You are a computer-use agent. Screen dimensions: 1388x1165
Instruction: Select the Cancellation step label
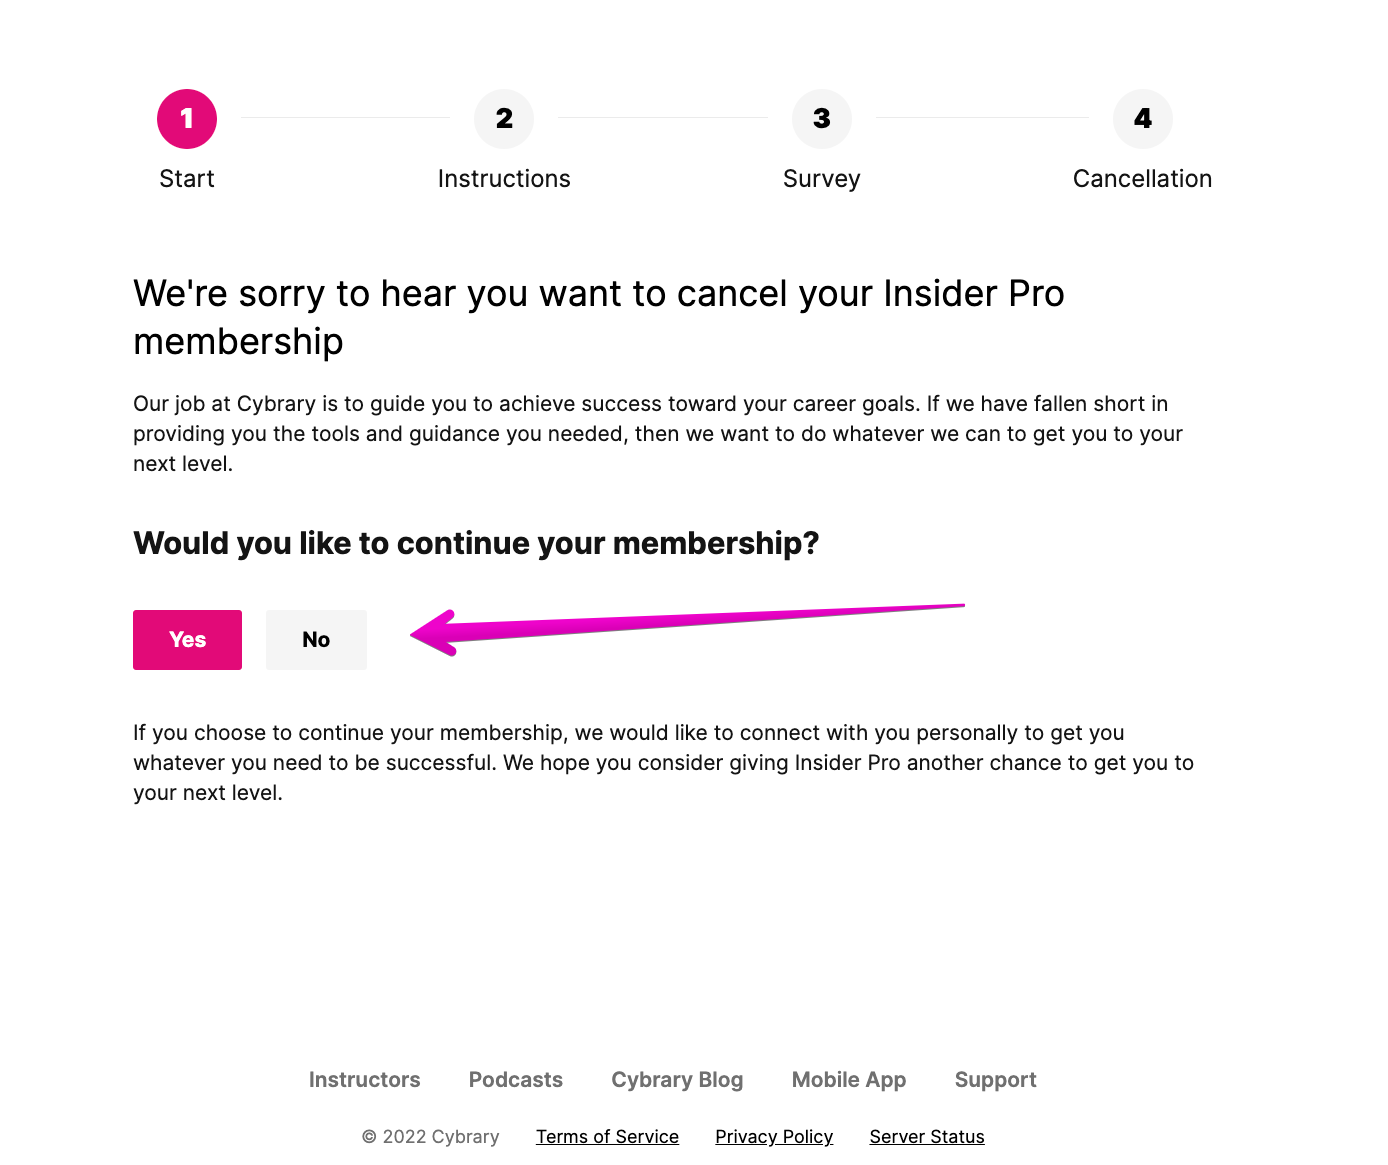pyautogui.click(x=1143, y=179)
